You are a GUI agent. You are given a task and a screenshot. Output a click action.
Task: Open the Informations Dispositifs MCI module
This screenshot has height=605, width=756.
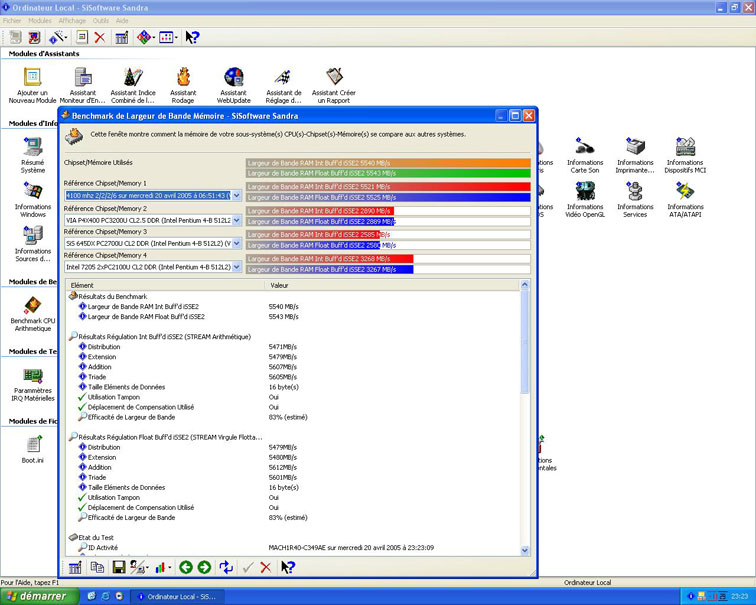pos(685,155)
